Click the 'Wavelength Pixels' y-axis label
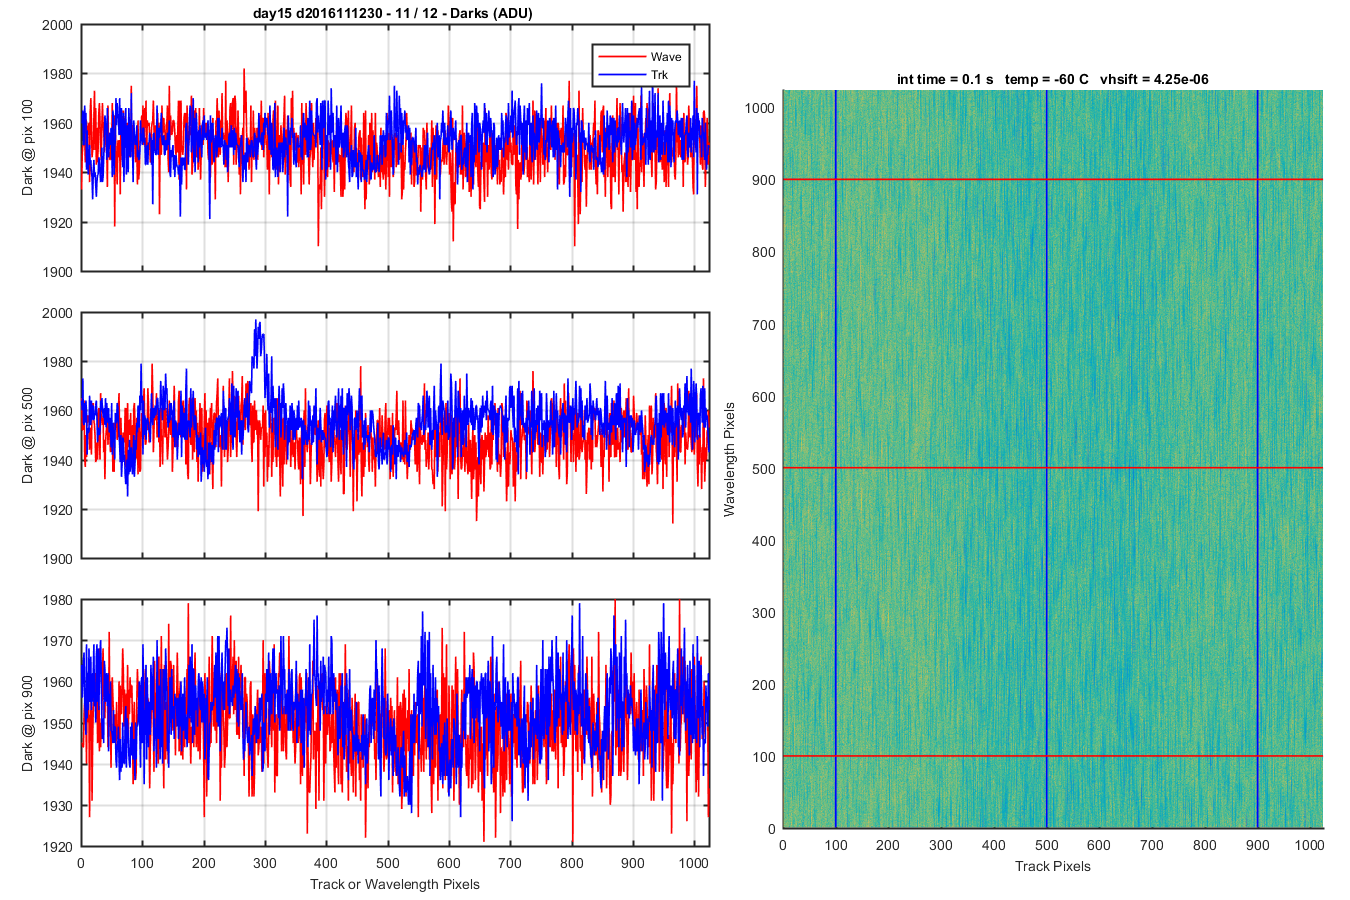The image size is (1350, 900). click(729, 459)
